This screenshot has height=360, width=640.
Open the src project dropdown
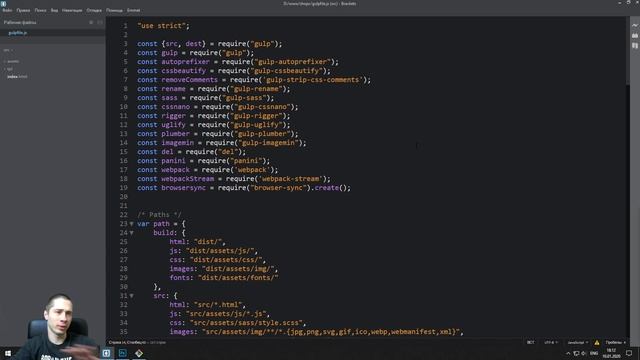(x=8, y=50)
